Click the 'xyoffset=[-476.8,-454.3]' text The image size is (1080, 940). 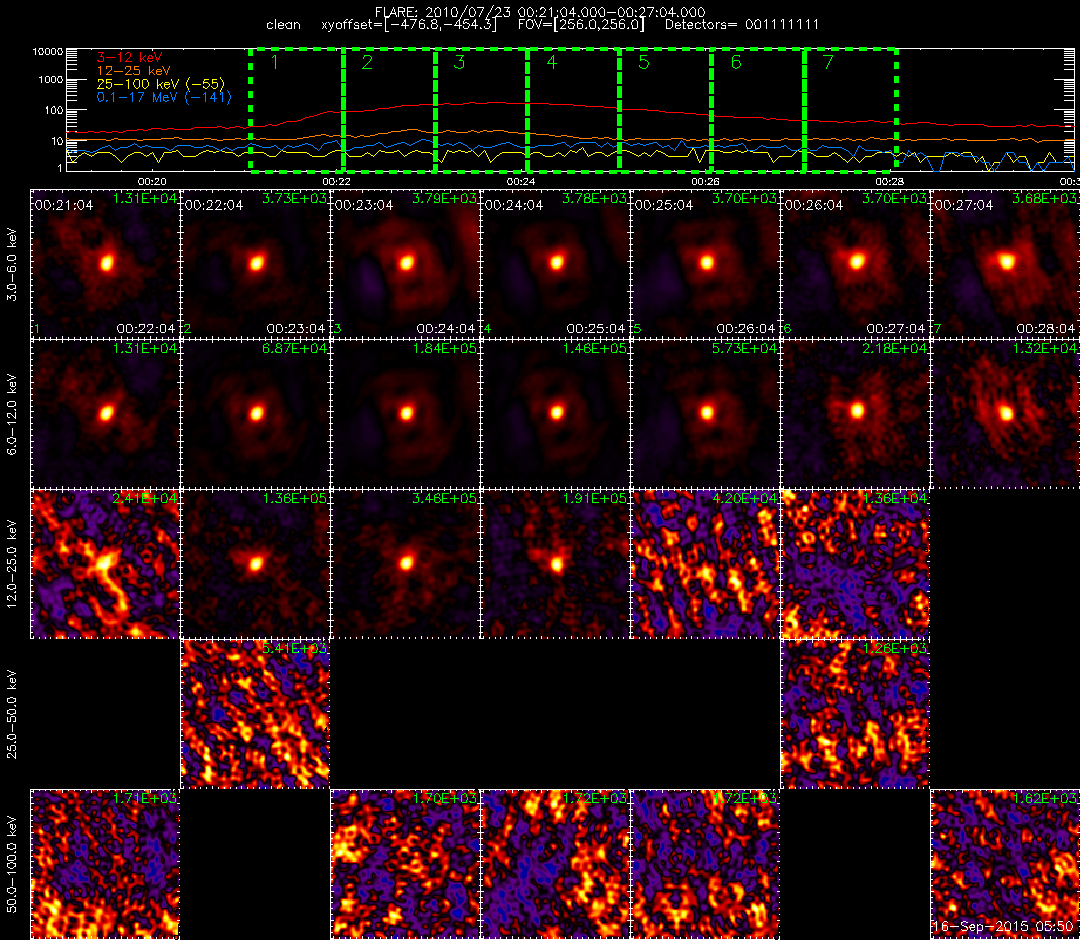click(409, 25)
